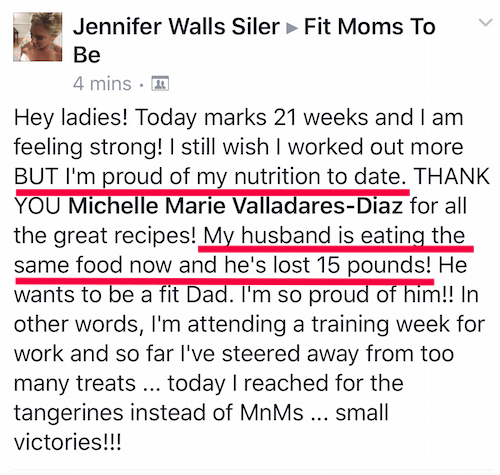Click red underline below lost 15 pounds
Viewport: 500px width, 475px height.
pos(225,281)
